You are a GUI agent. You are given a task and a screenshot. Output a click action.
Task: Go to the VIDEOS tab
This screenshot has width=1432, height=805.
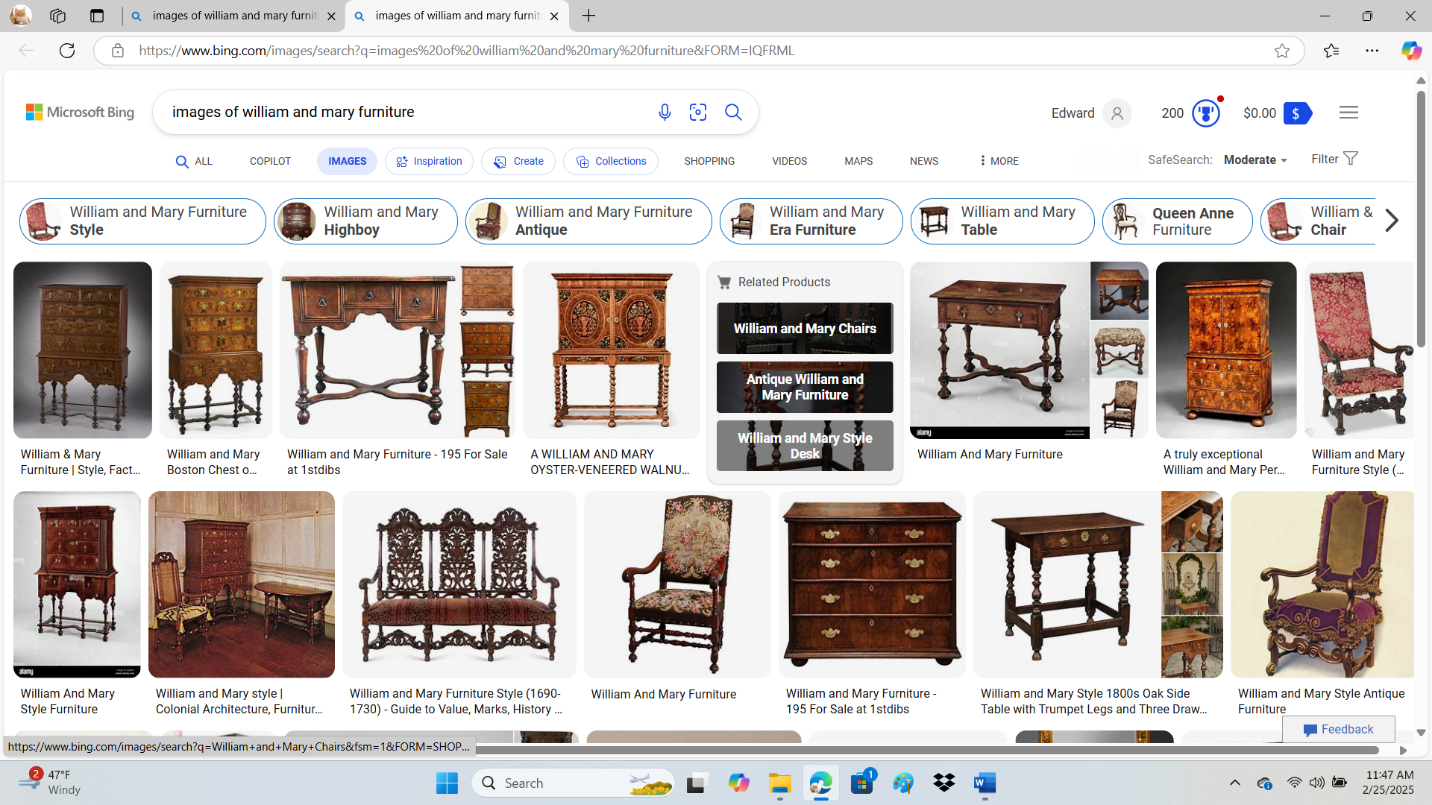[789, 161]
